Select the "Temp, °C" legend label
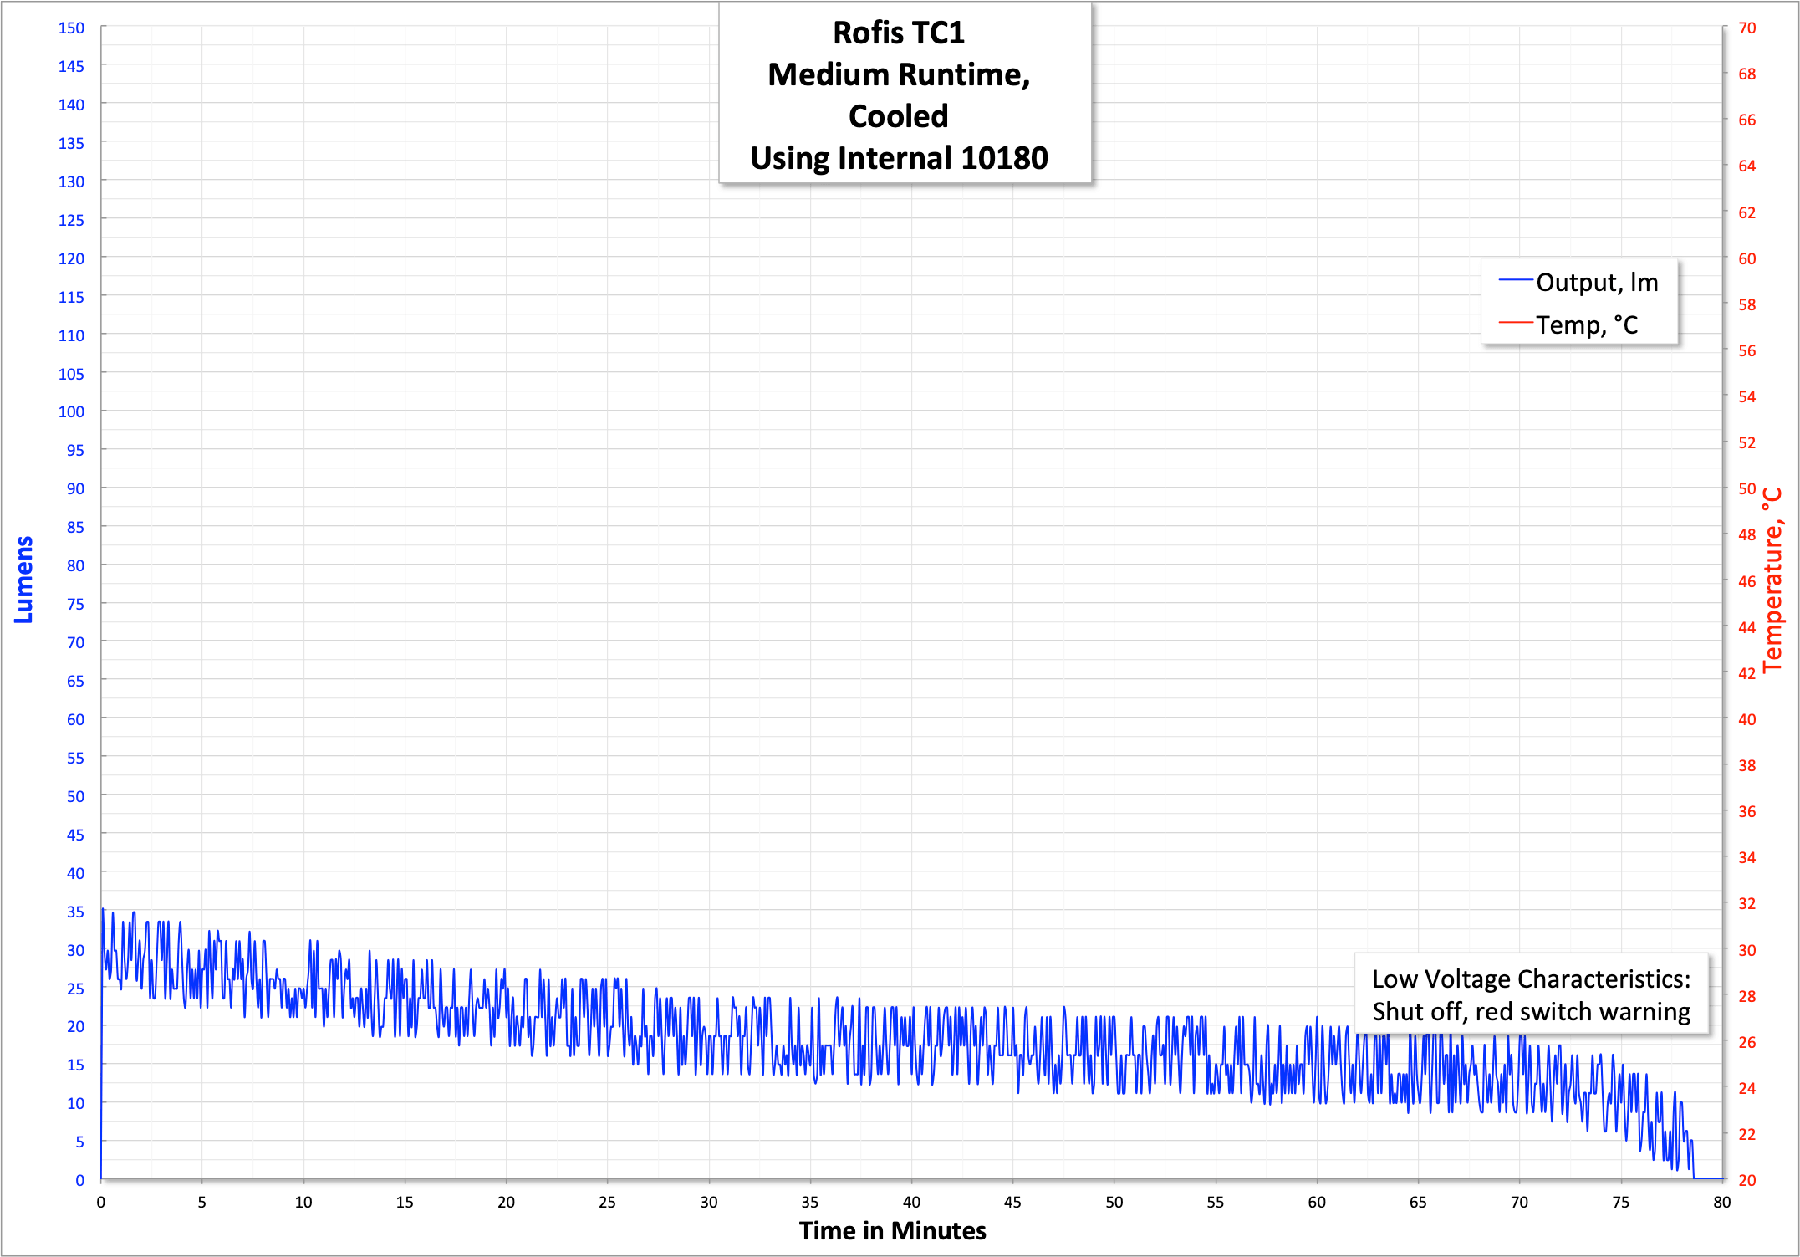The height and width of the screenshot is (1257, 1800). tap(1586, 325)
